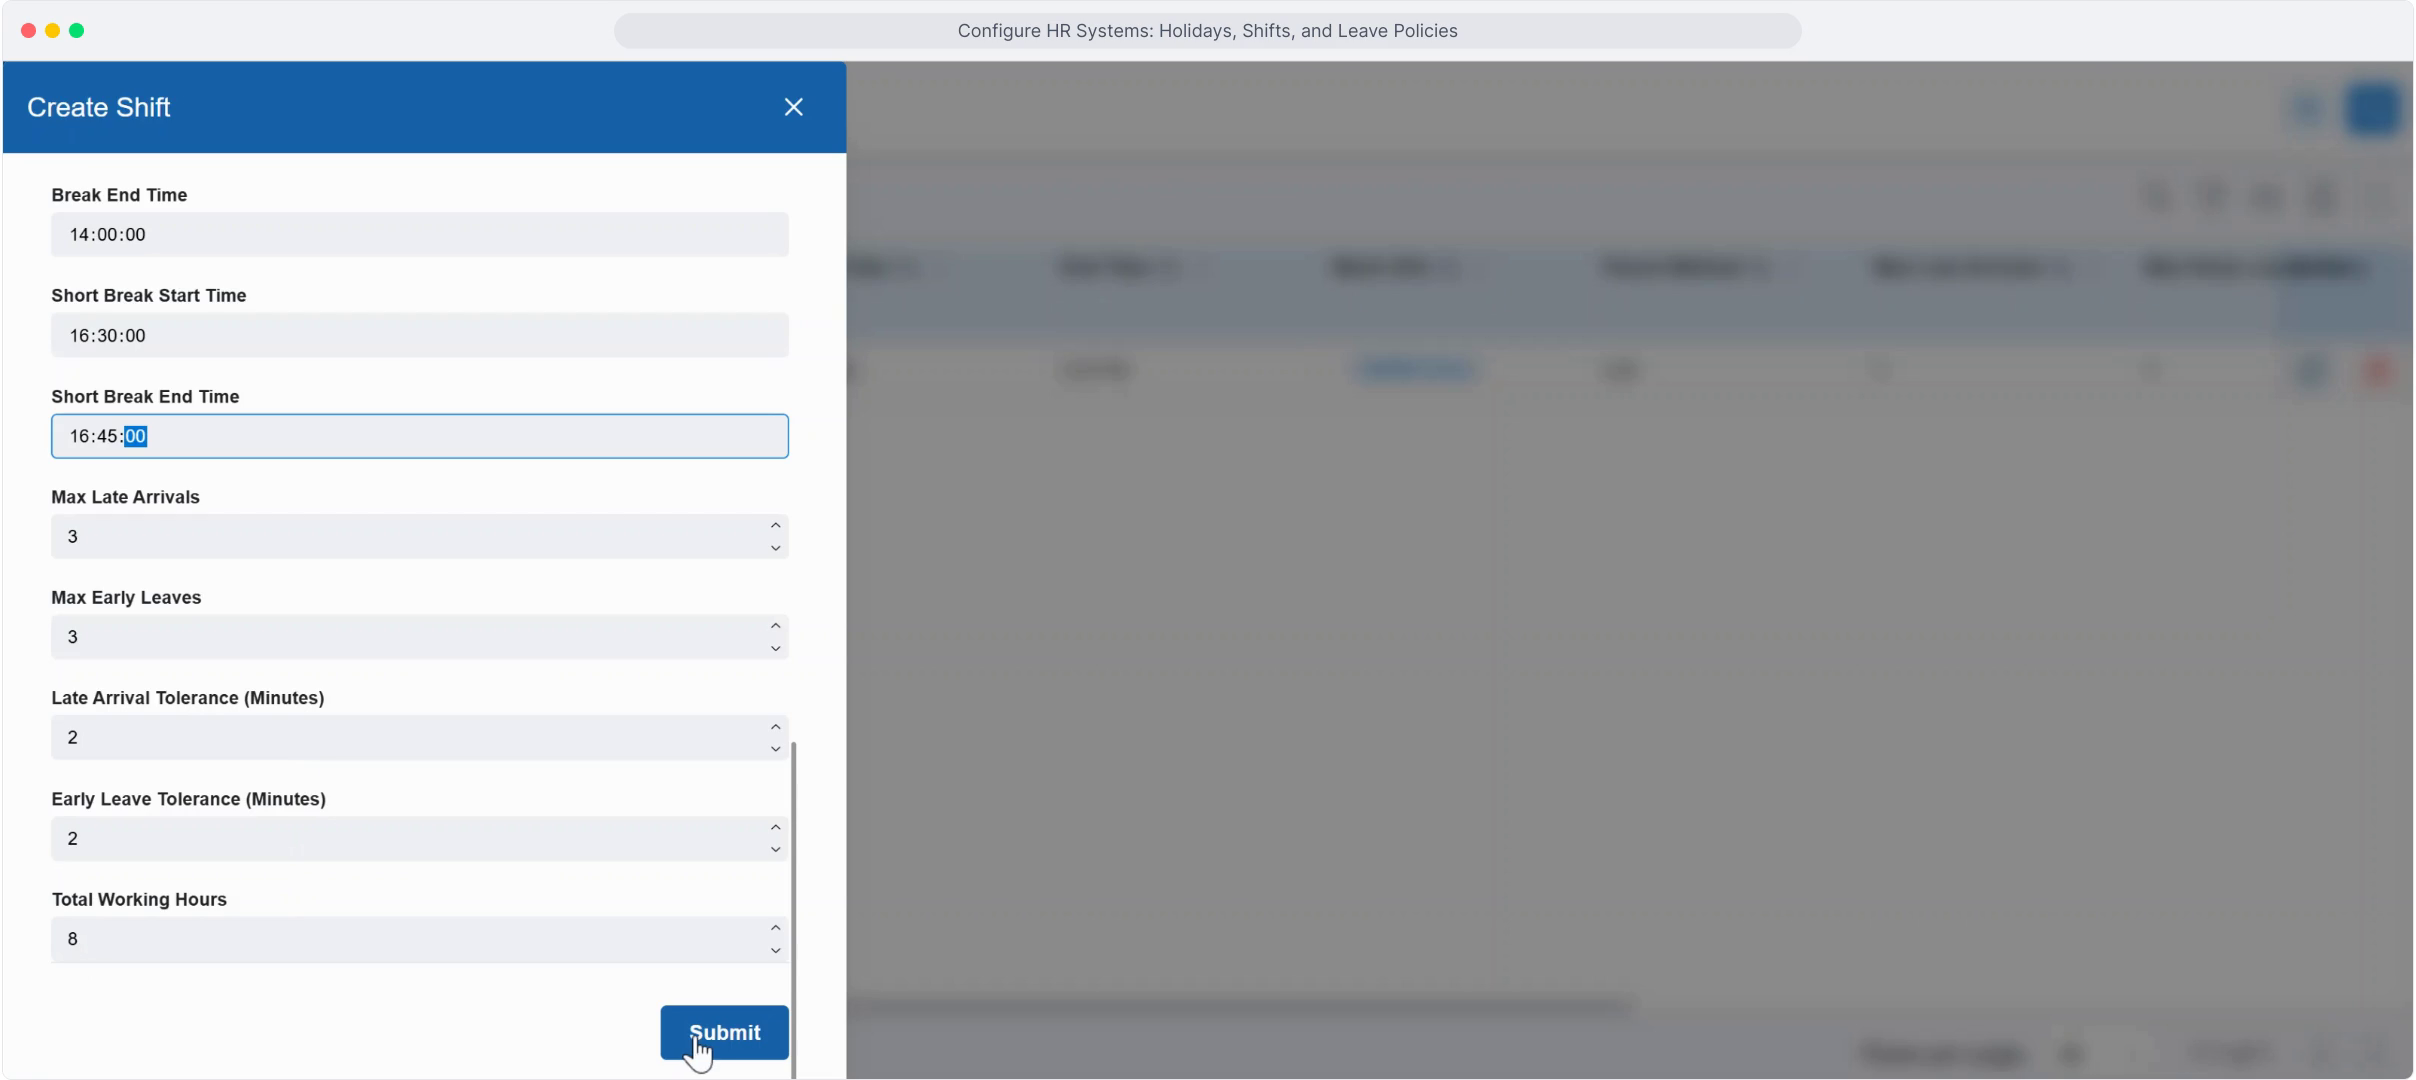Screen dimensions: 2416x1080
Task: Increase Total Working Hours with up arrow
Action: 775,928
